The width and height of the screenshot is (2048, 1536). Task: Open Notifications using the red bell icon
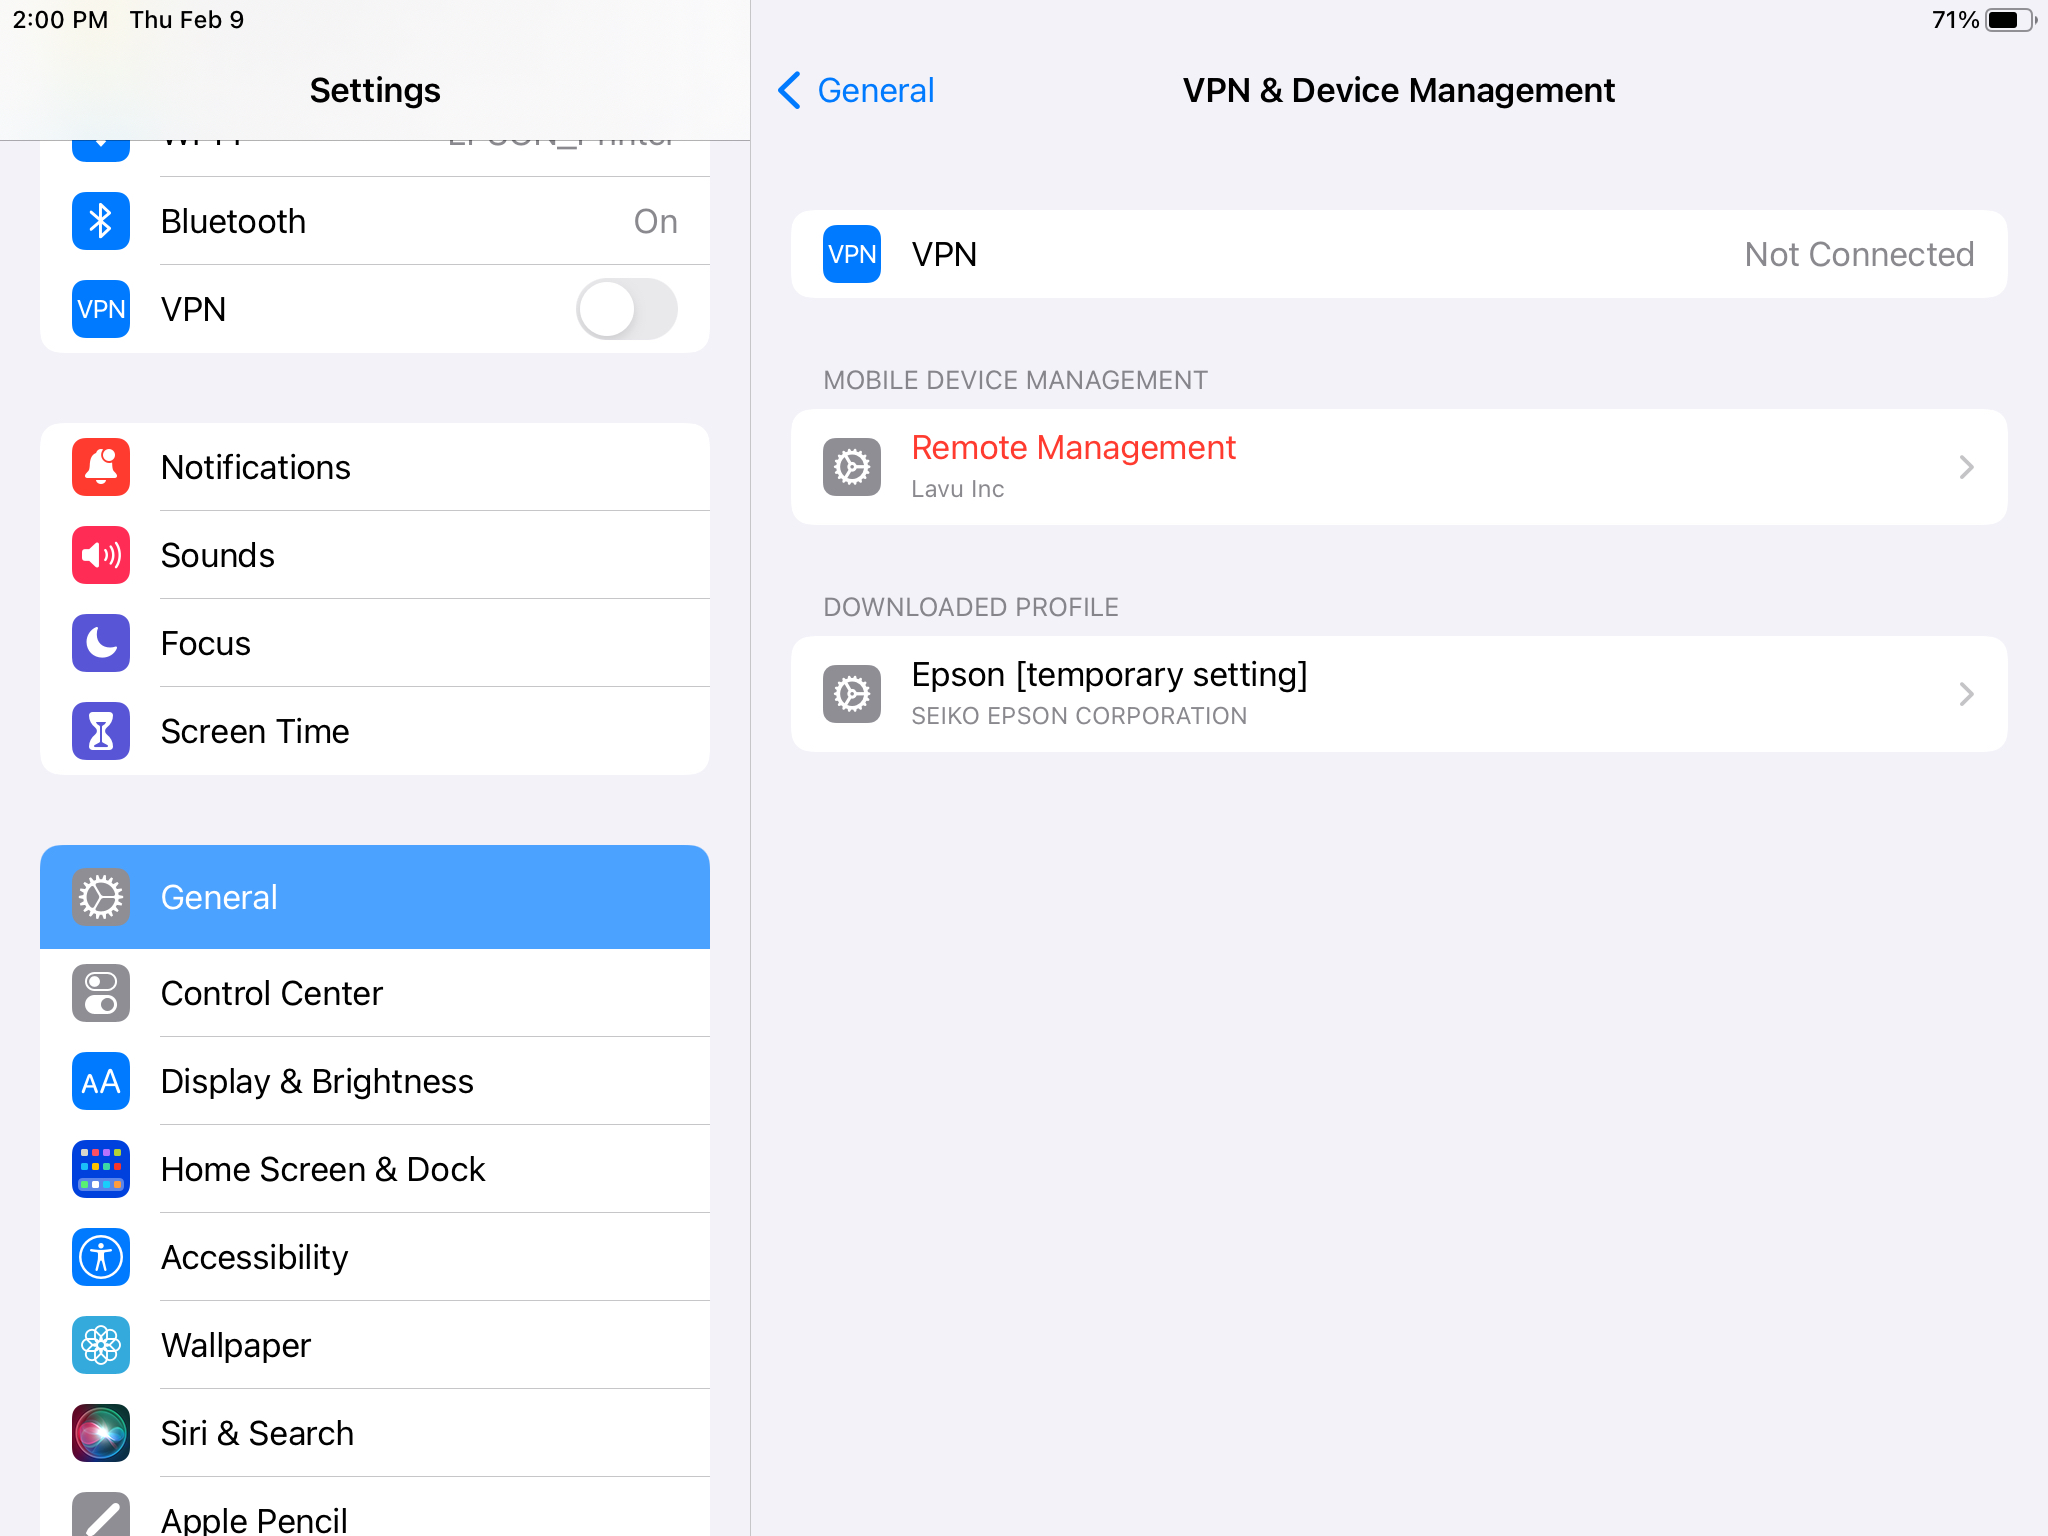coord(100,467)
